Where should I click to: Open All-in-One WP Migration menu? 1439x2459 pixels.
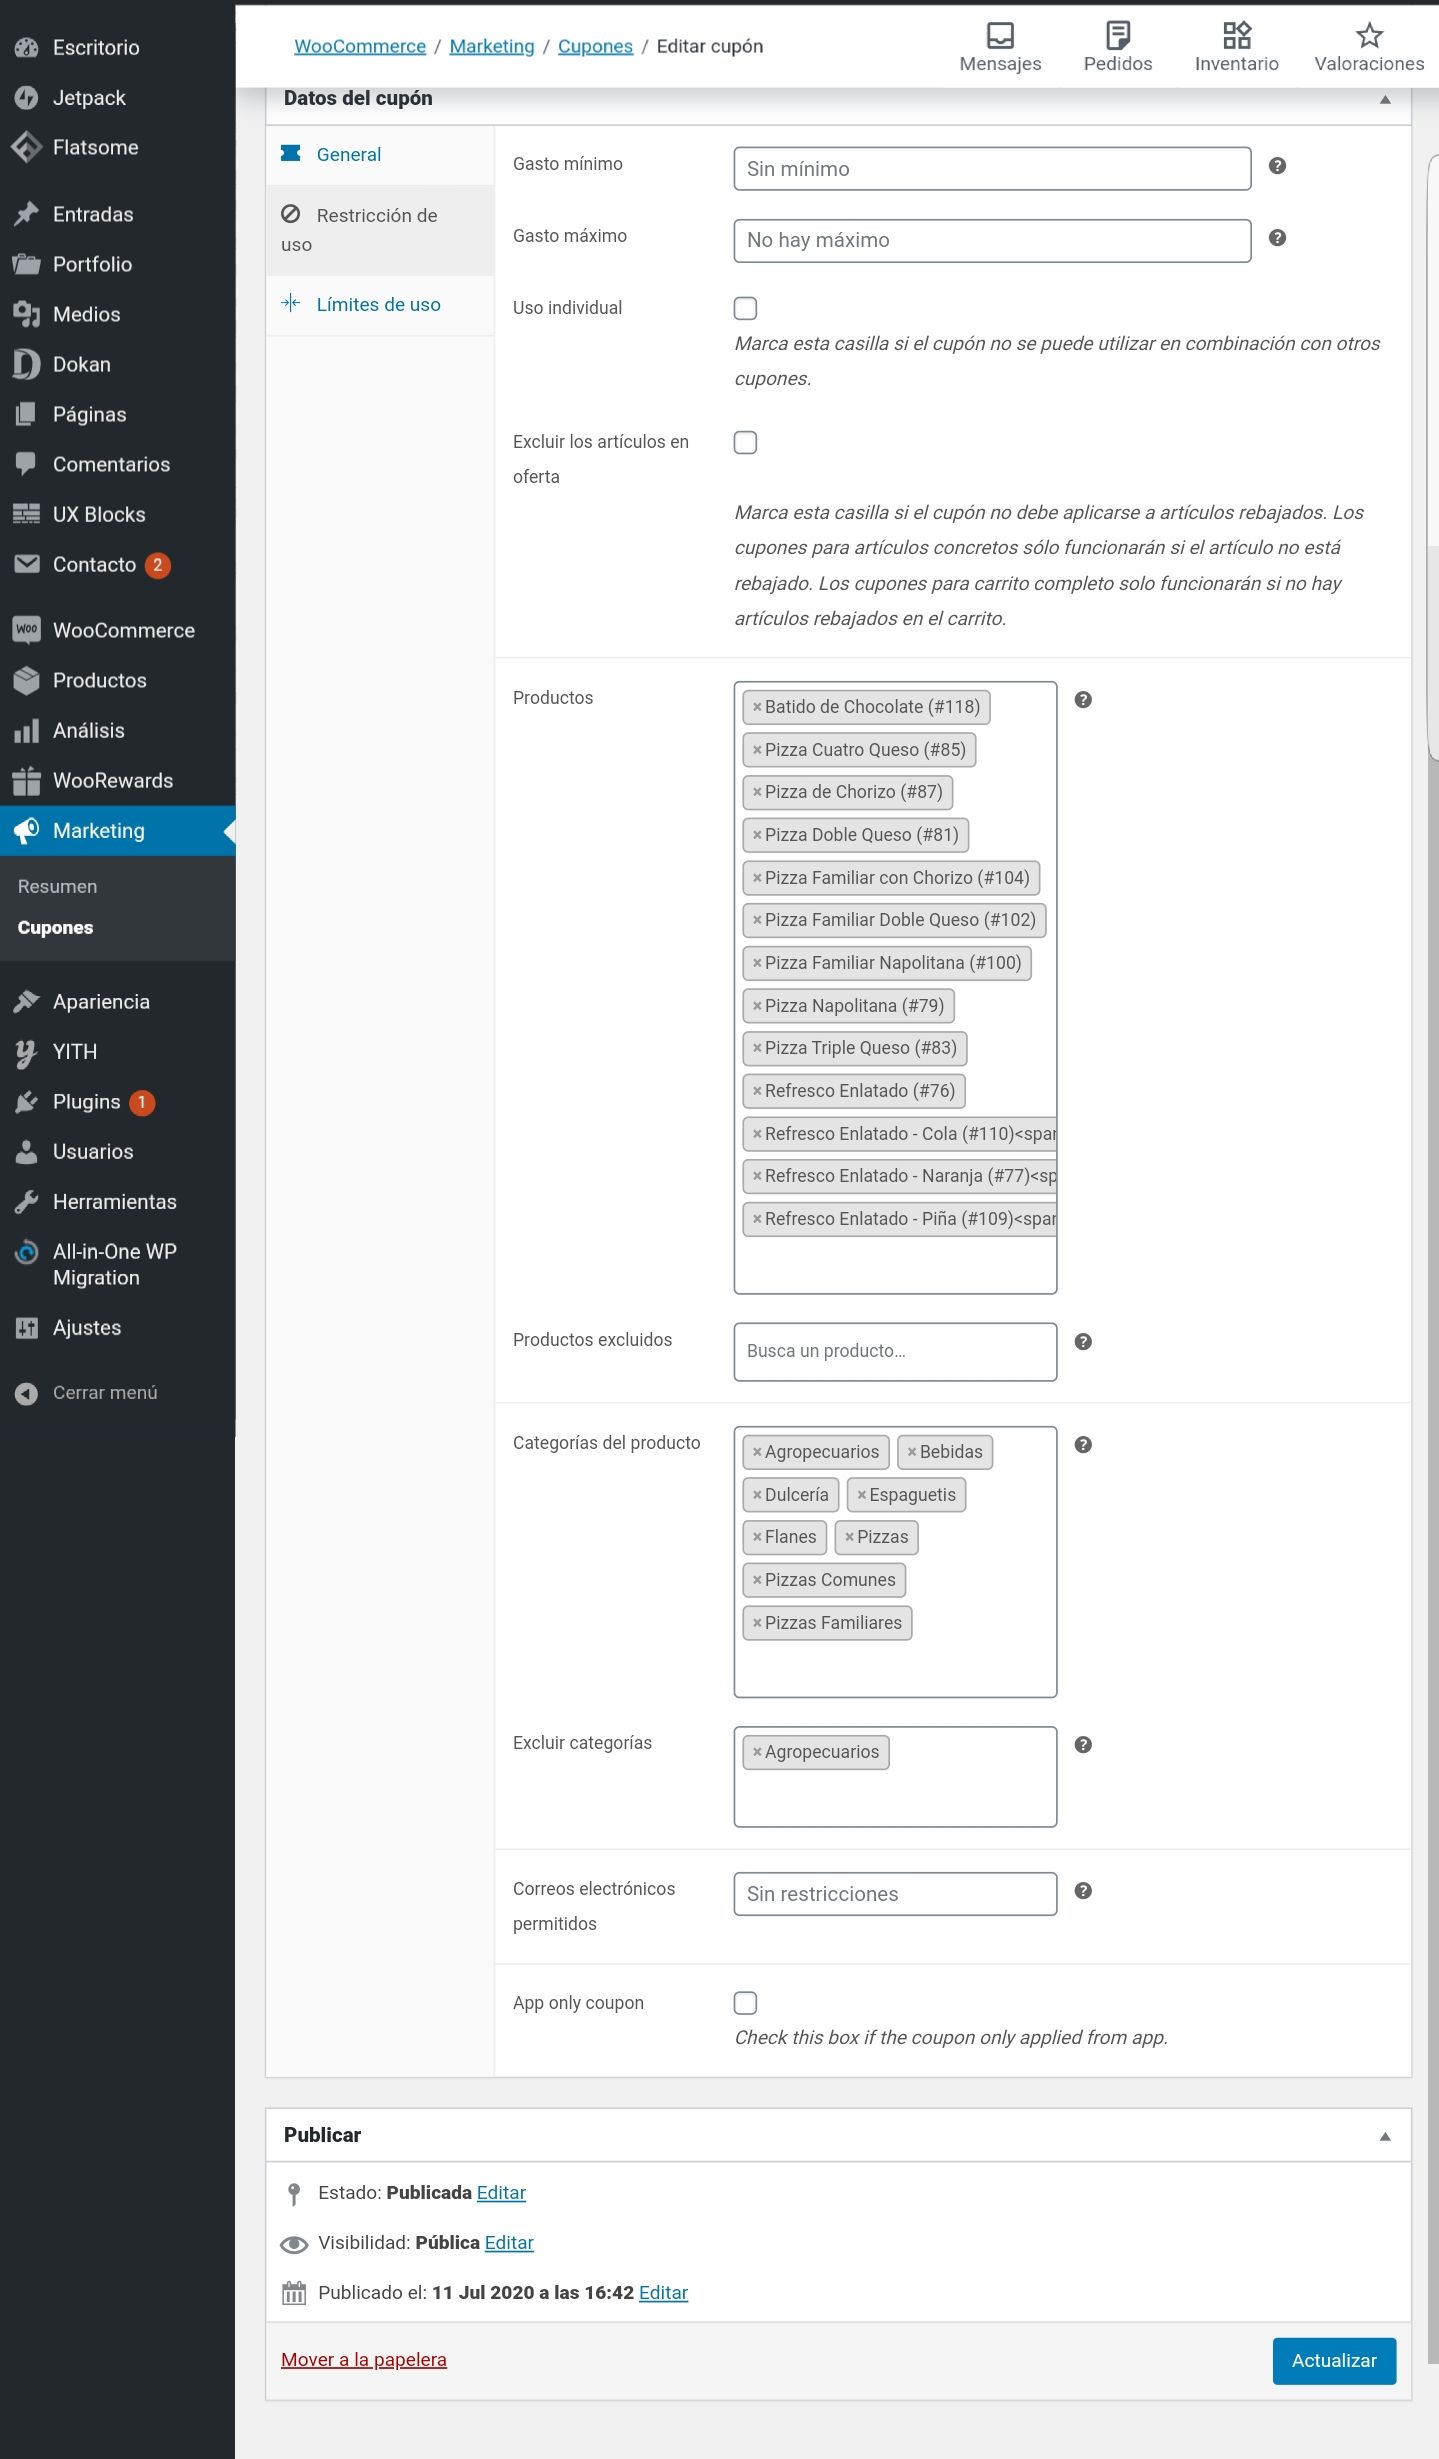(x=117, y=1265)
